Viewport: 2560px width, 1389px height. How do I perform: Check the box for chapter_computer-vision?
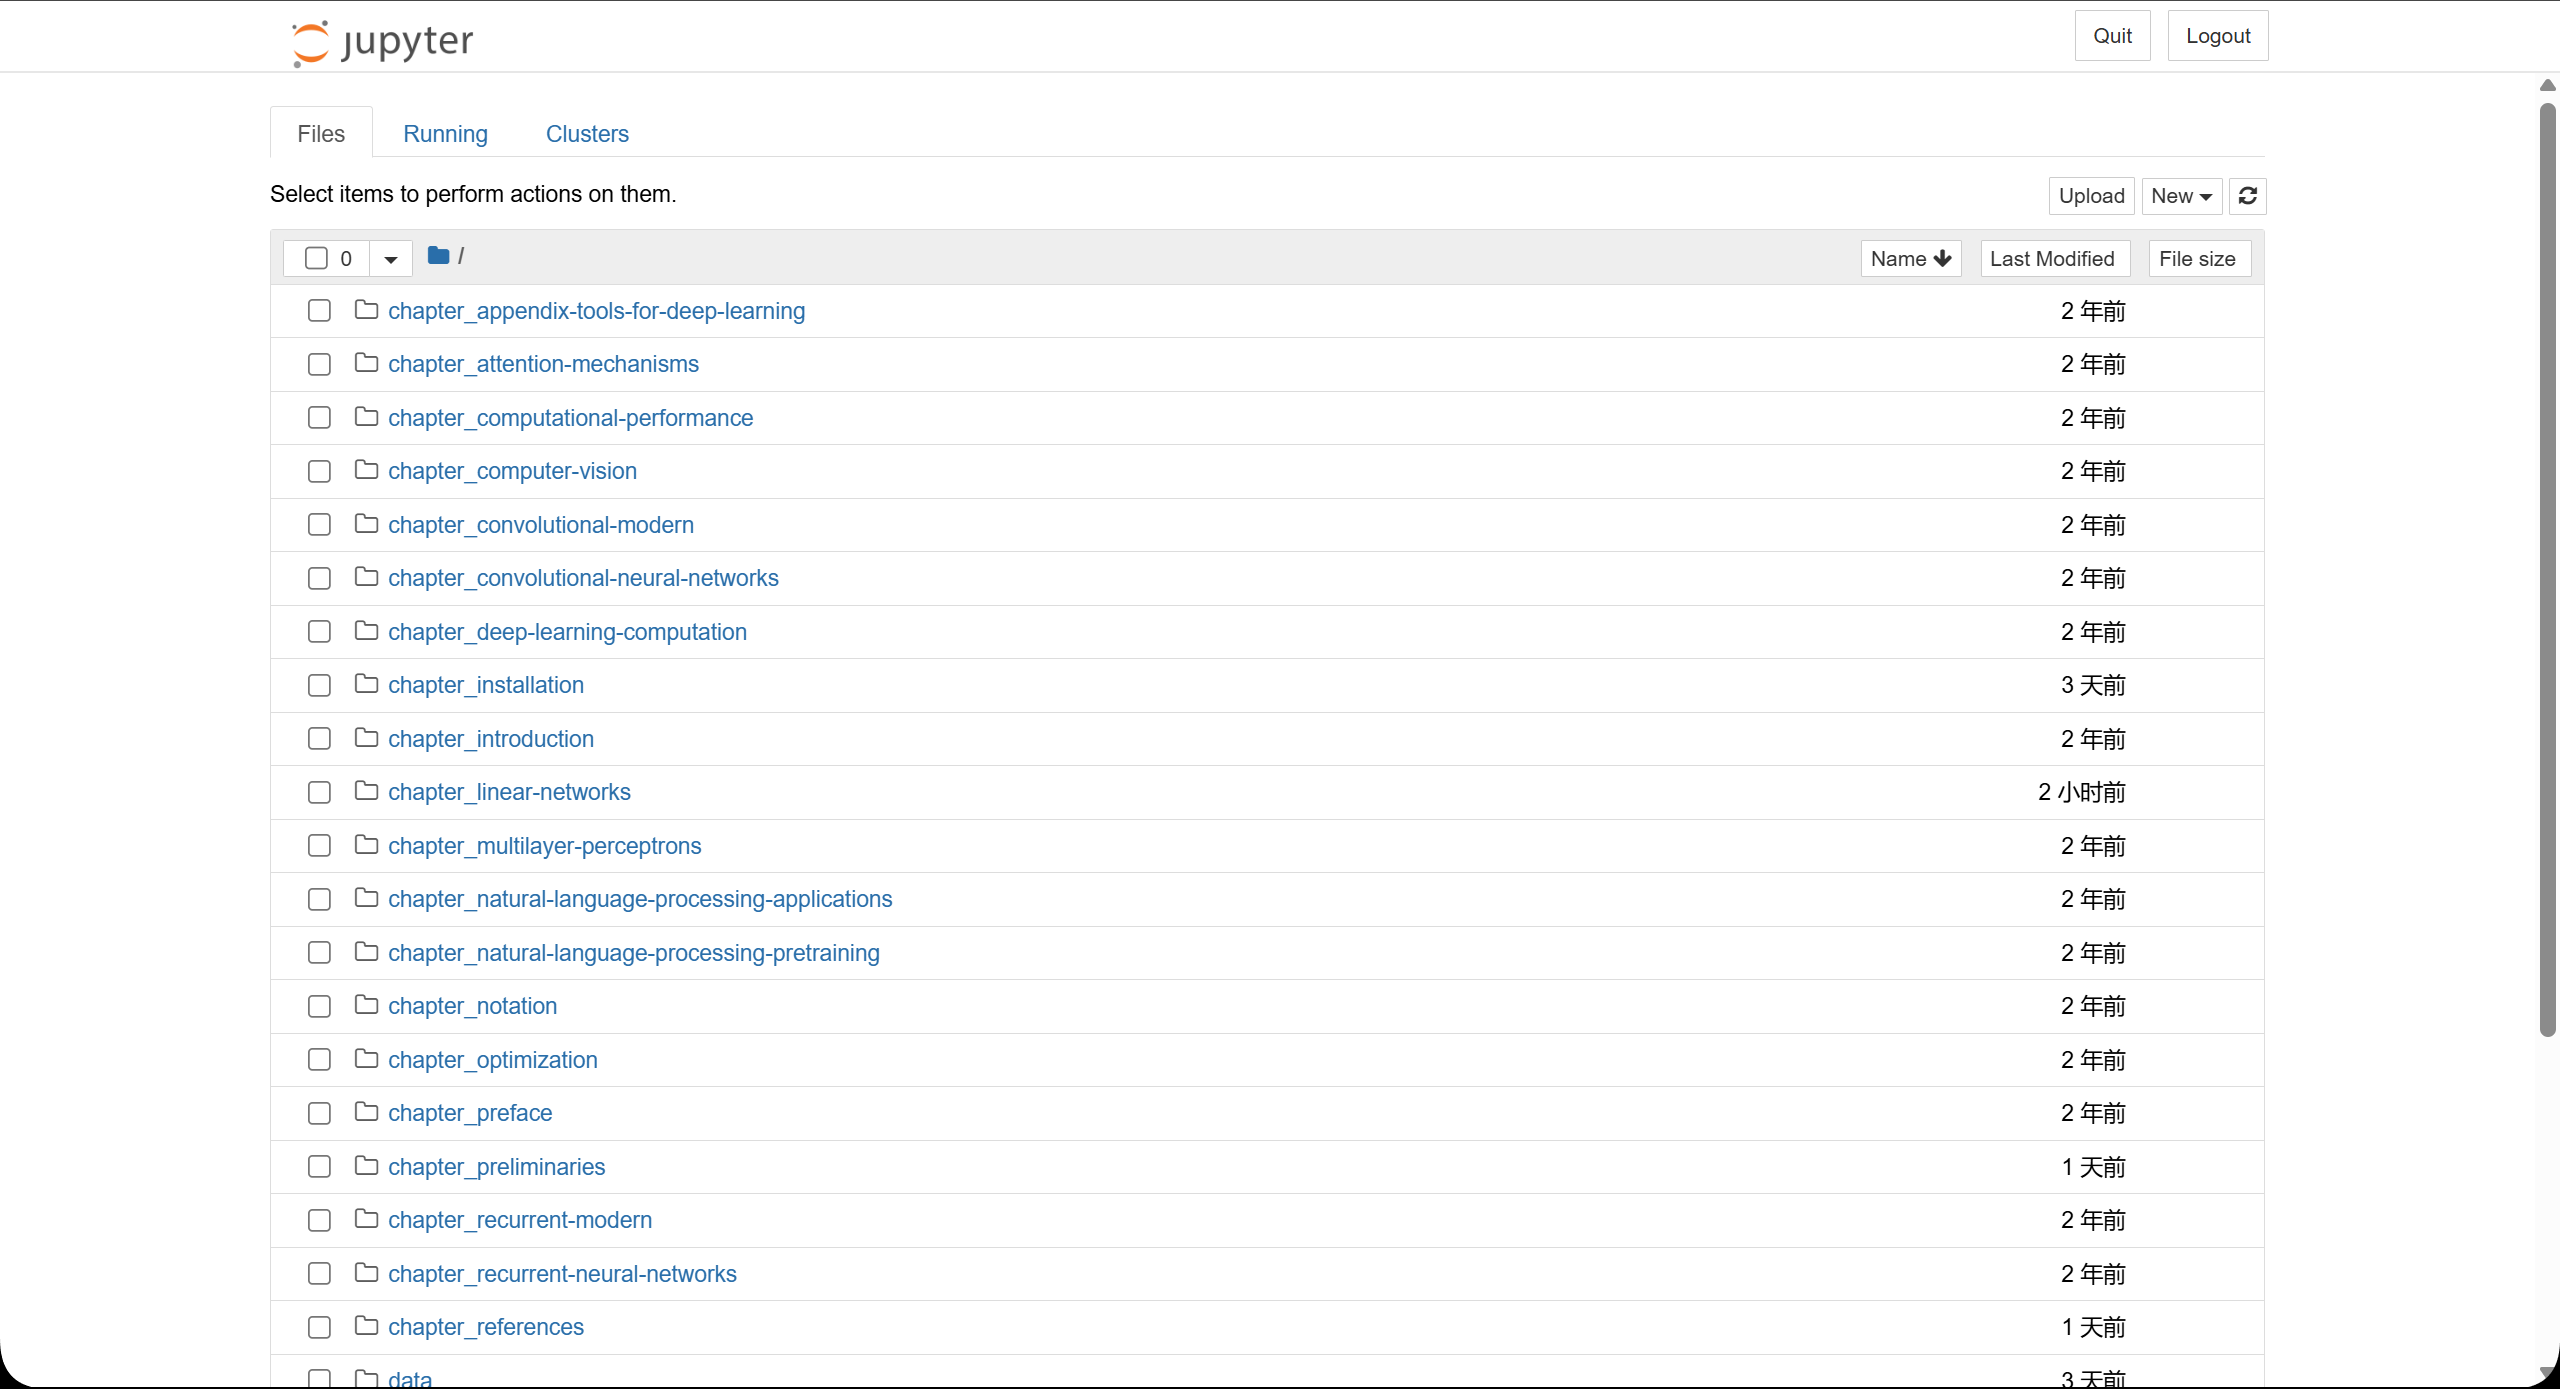(x=319, y=471)
